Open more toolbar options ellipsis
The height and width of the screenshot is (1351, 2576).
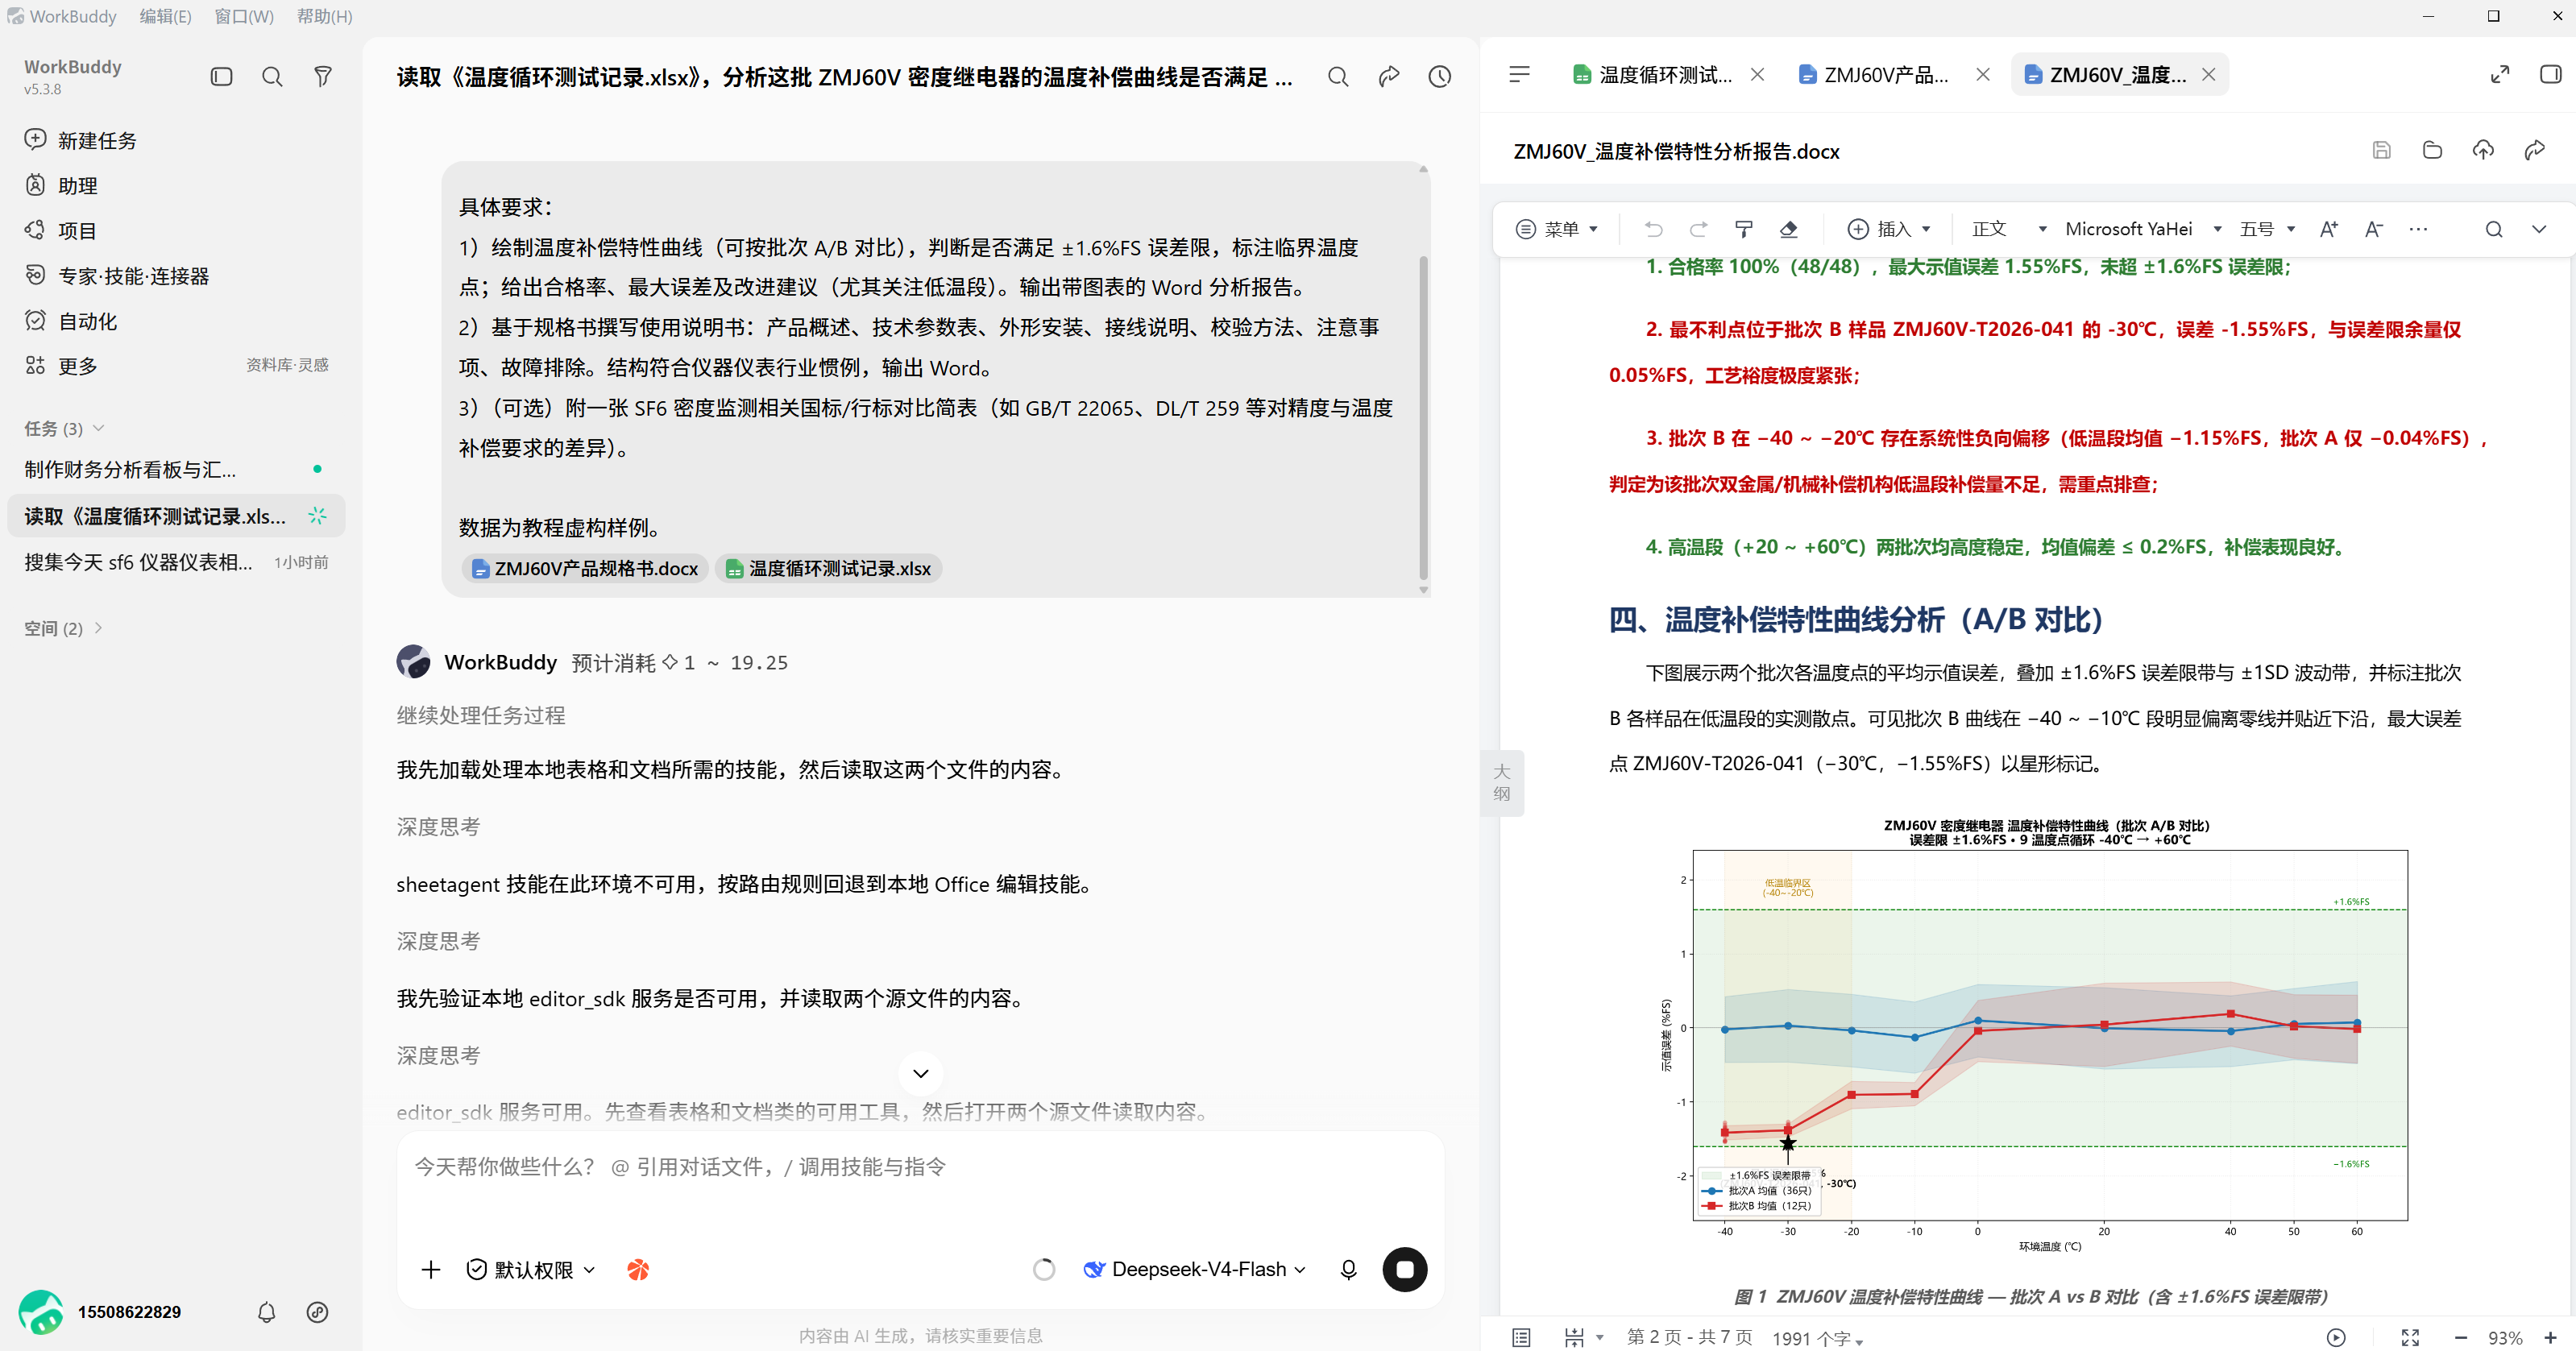pos(2418,229)
